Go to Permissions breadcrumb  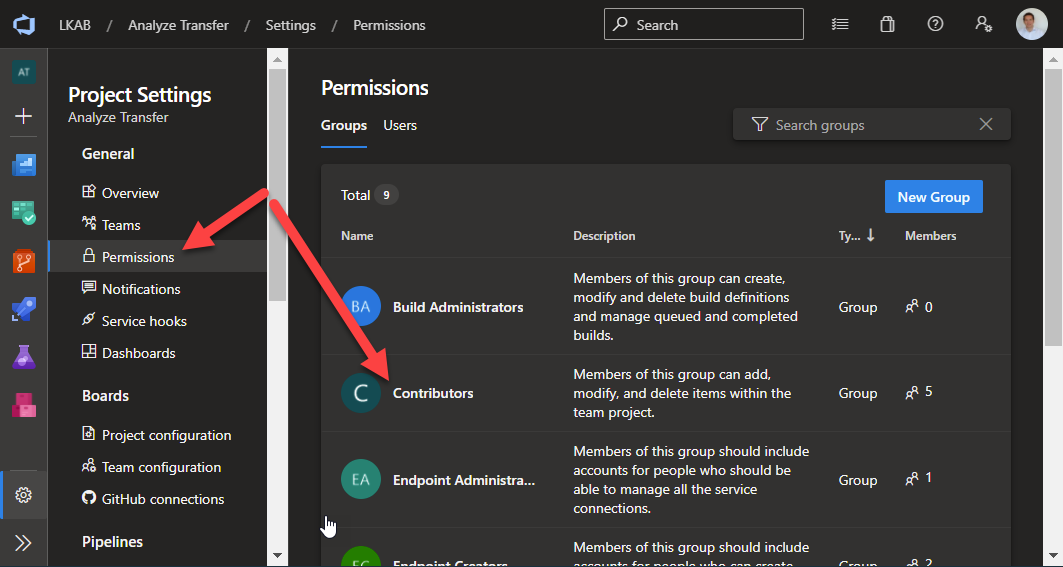click(389, 25)
